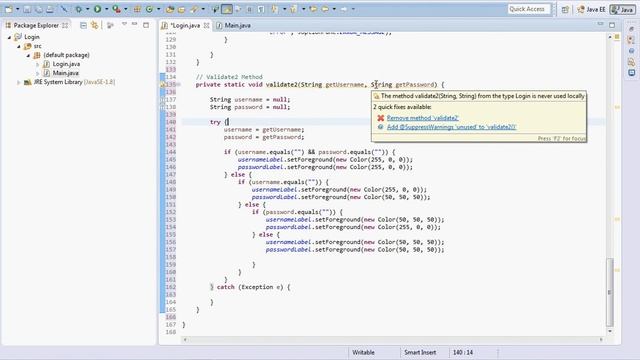Screen dimensions: 640x360
Task: Click the Search flashlight icon
Action: tap(194, 9)
